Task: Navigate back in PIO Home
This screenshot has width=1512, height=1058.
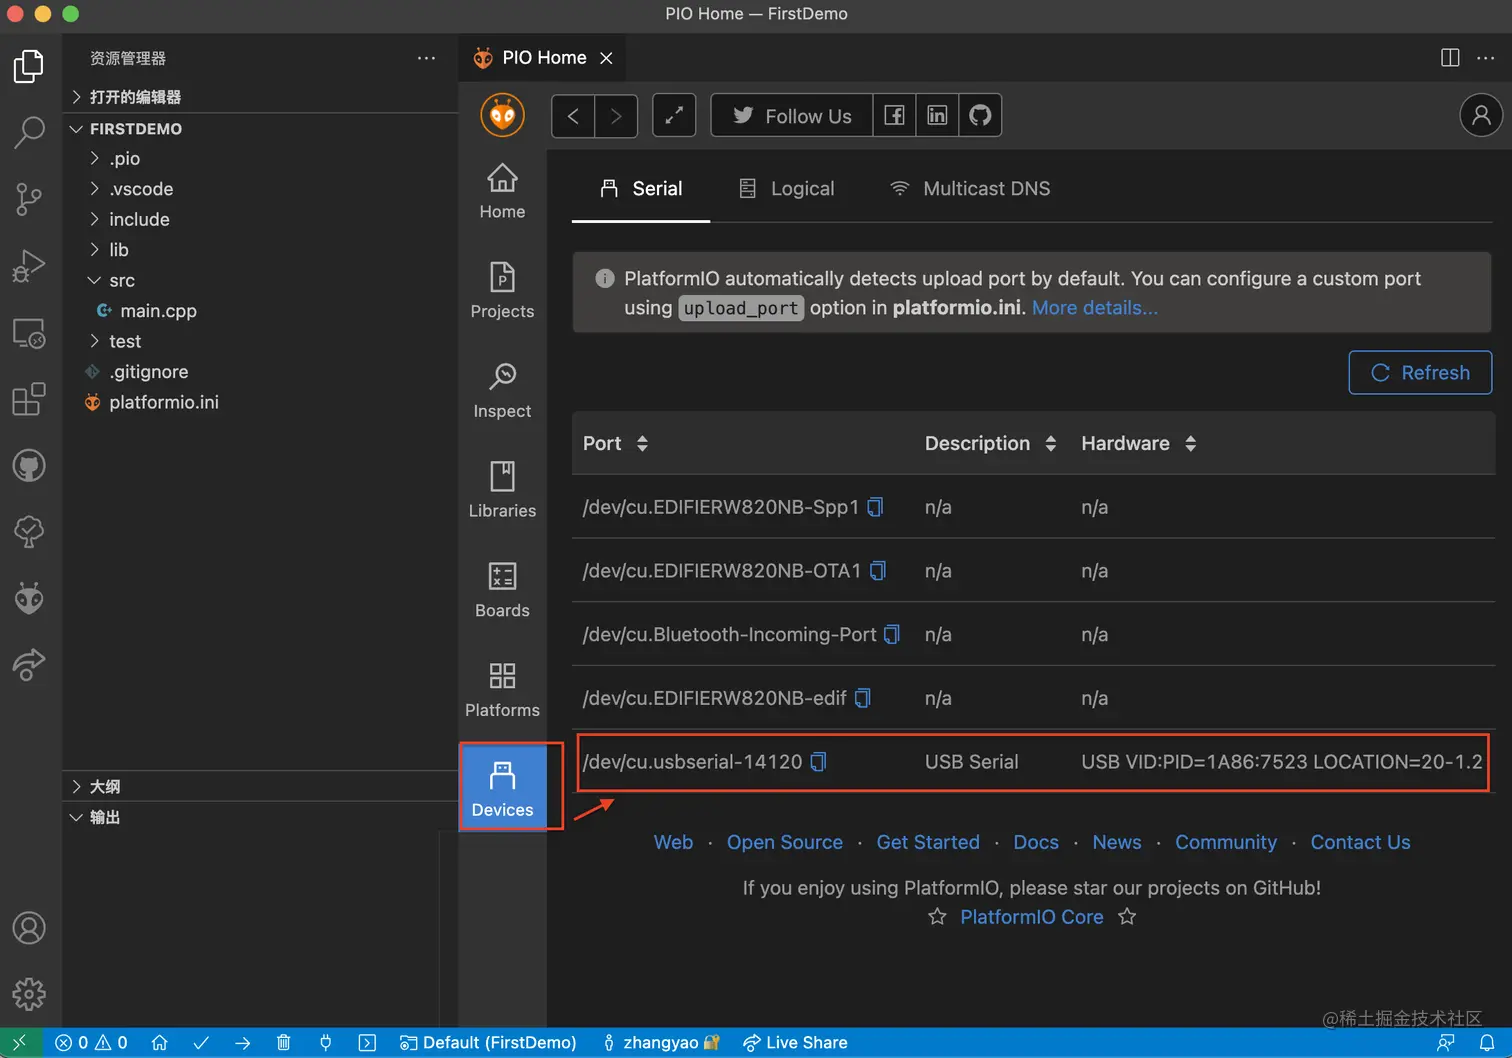Action: click(573, 116)
